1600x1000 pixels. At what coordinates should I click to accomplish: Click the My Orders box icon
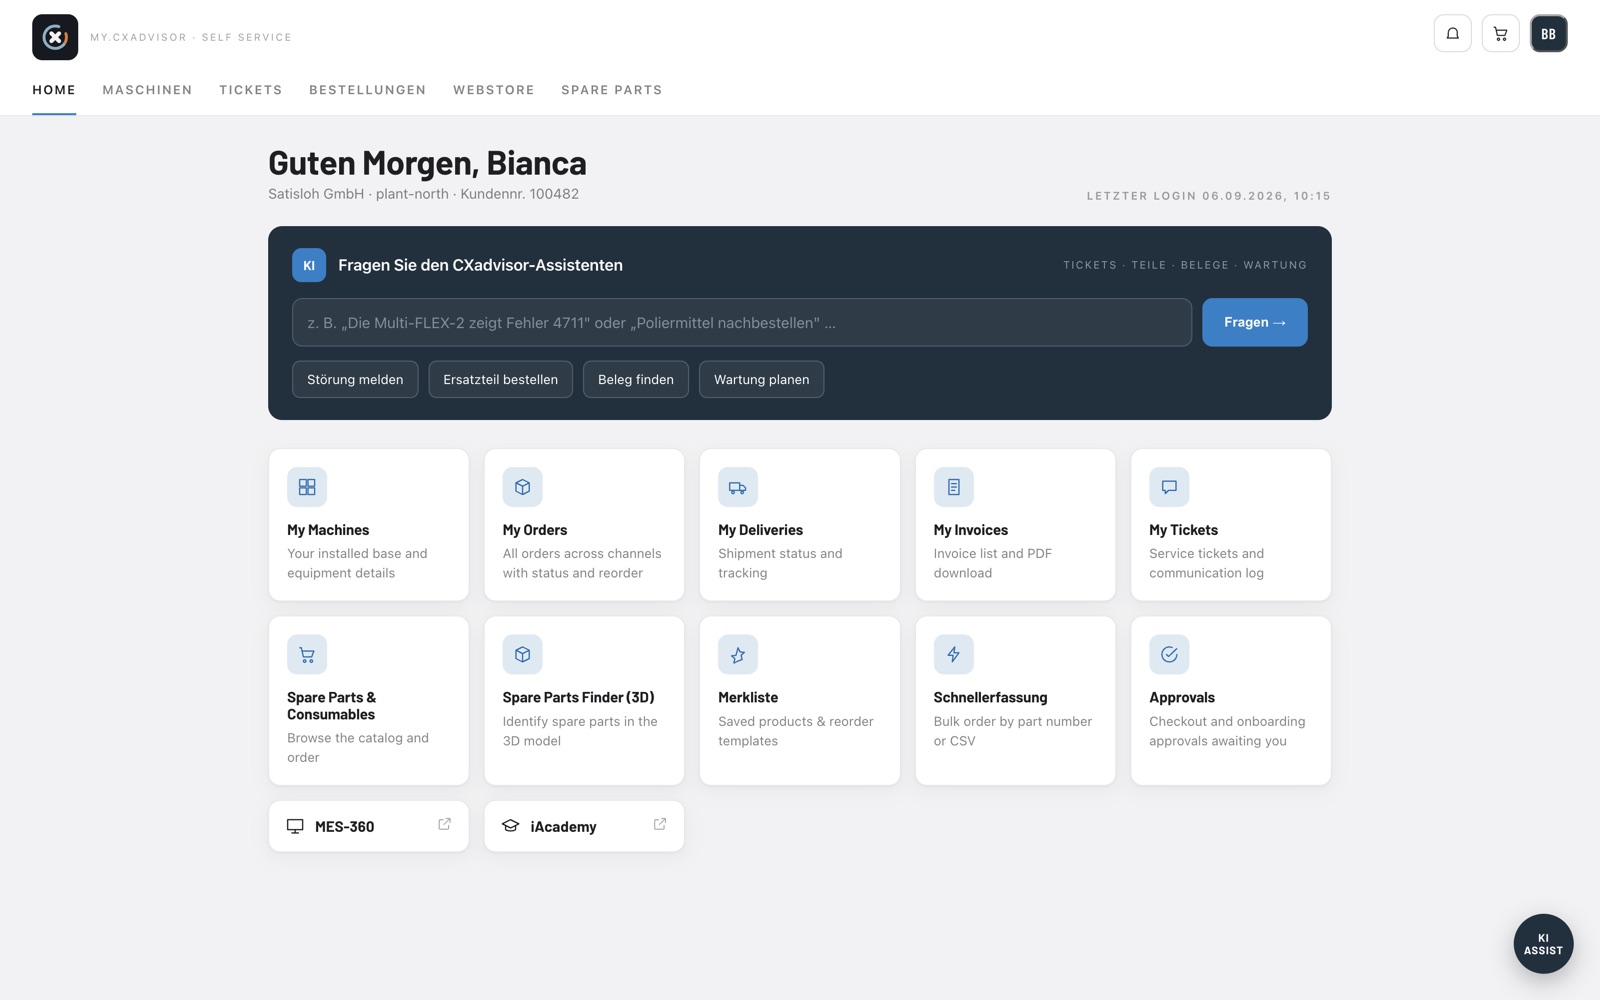(x=522, y=487)
